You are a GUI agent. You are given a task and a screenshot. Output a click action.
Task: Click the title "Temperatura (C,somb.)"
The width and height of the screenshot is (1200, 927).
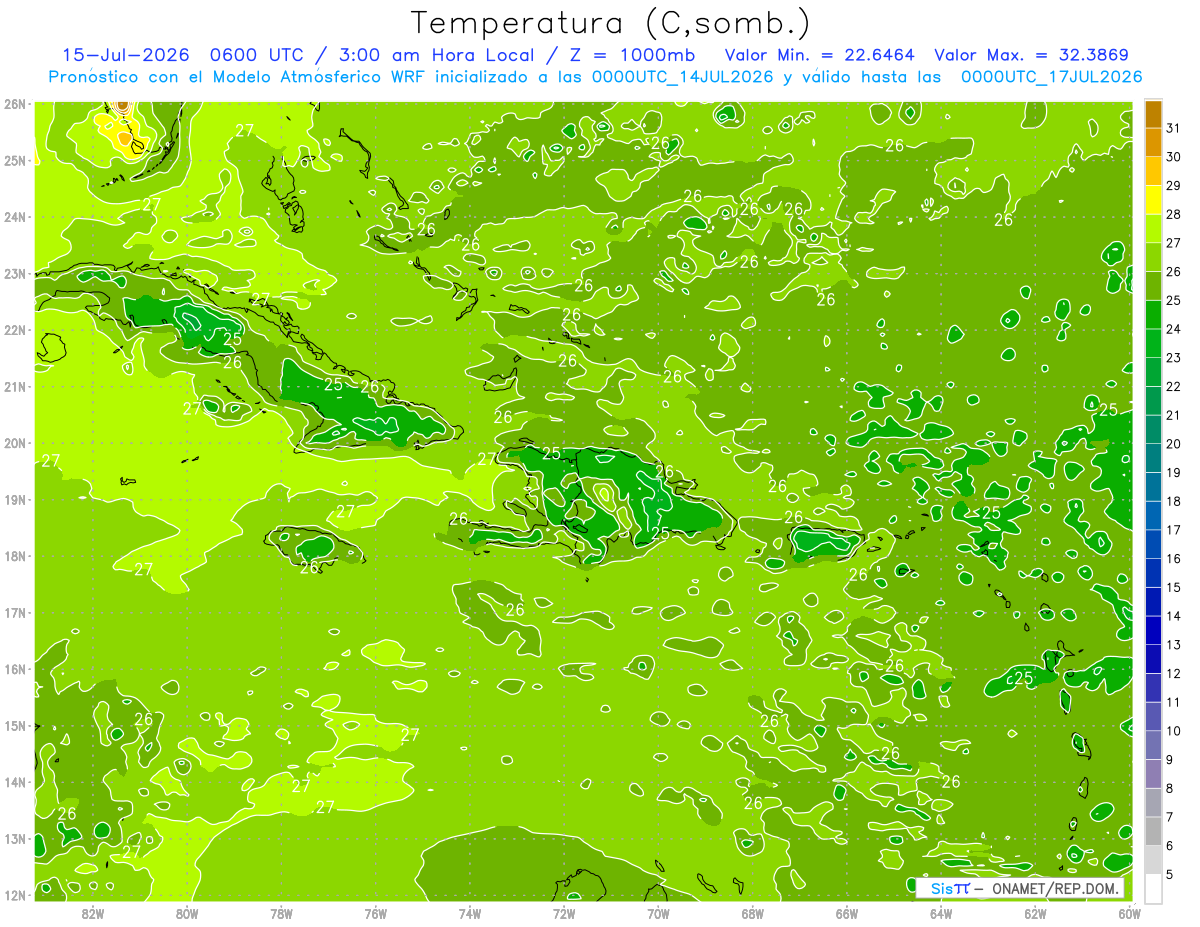coord(611,24)
